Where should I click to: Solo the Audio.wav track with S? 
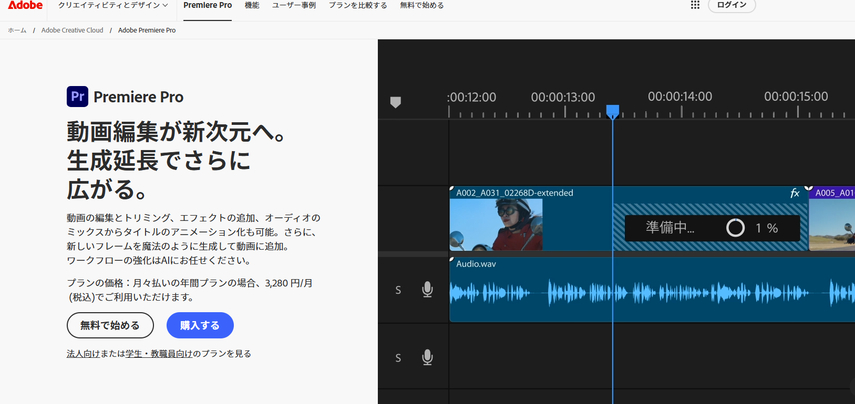(398, 290)
